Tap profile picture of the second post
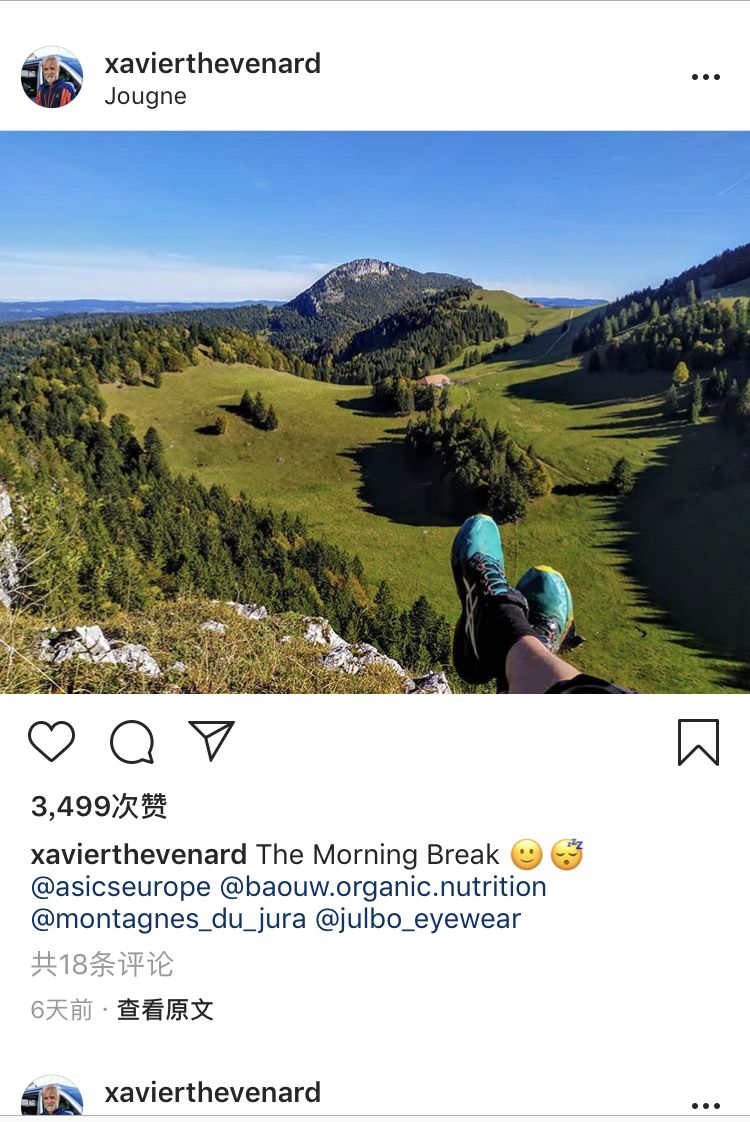 tap(52, 1098)
